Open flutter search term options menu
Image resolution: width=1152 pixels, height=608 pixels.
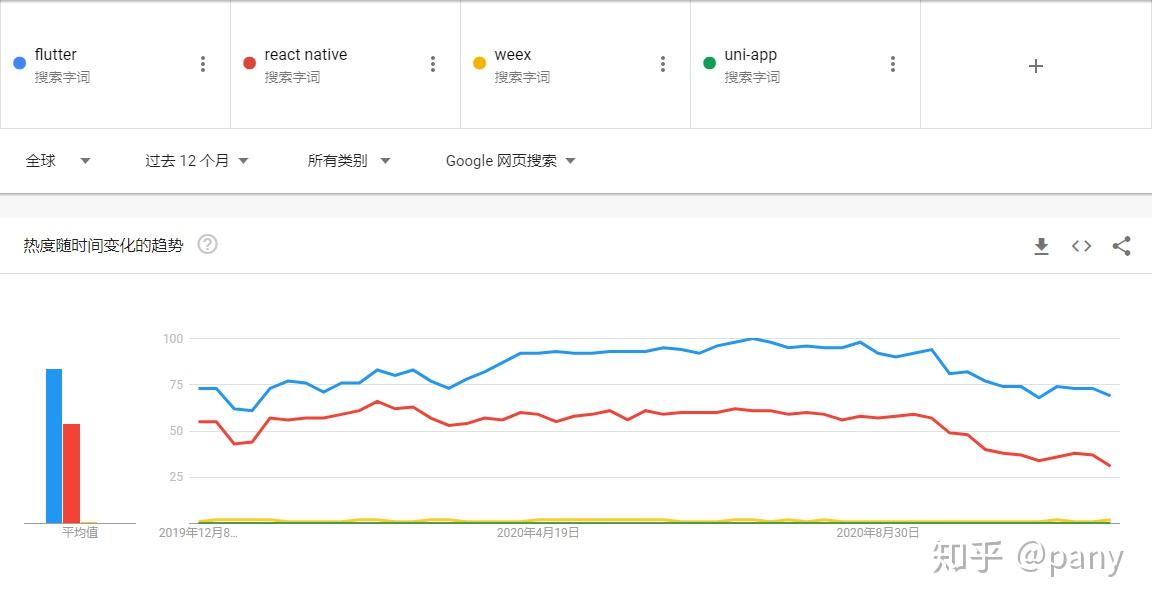(203, 63)
